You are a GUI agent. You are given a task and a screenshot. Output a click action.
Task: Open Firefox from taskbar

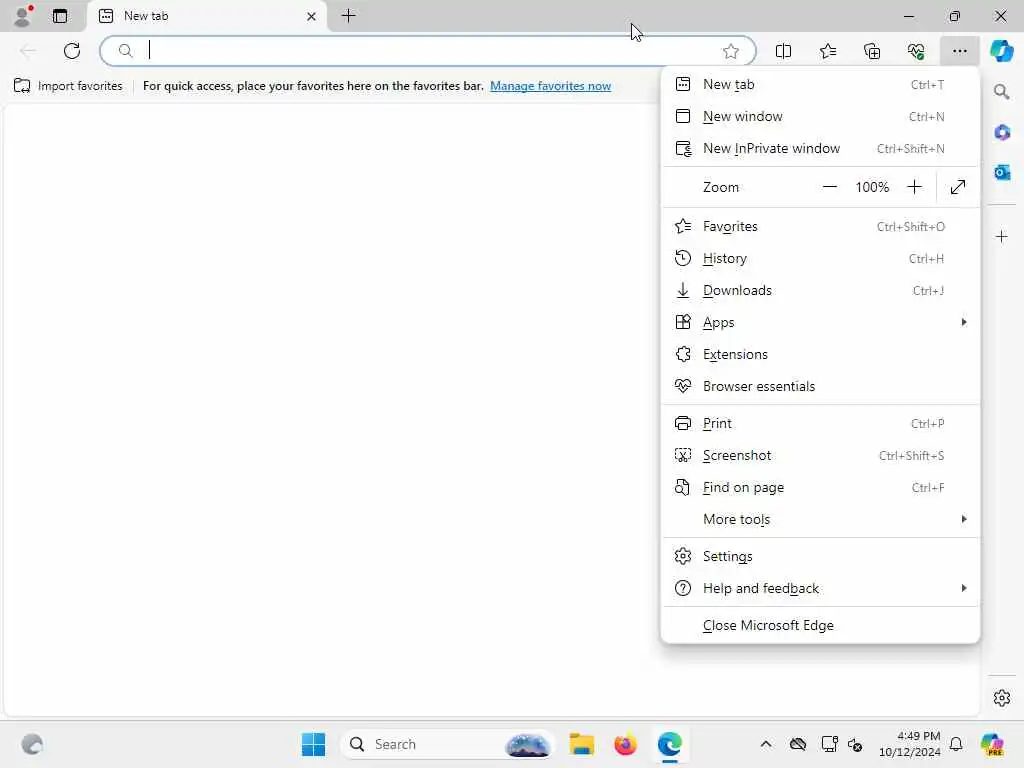coord(625,744)
